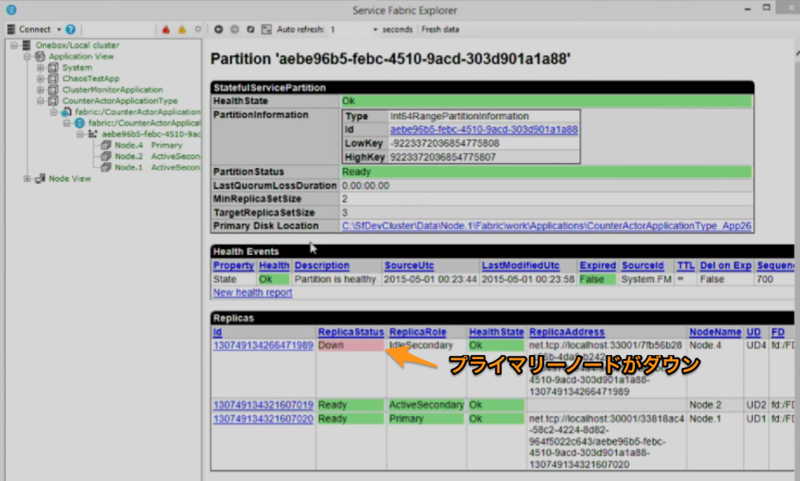The width and height of the screenshot is (800, 481).
Task: Click the Application View tree icon
Action: pyautogui.click(x=40, y=56)
